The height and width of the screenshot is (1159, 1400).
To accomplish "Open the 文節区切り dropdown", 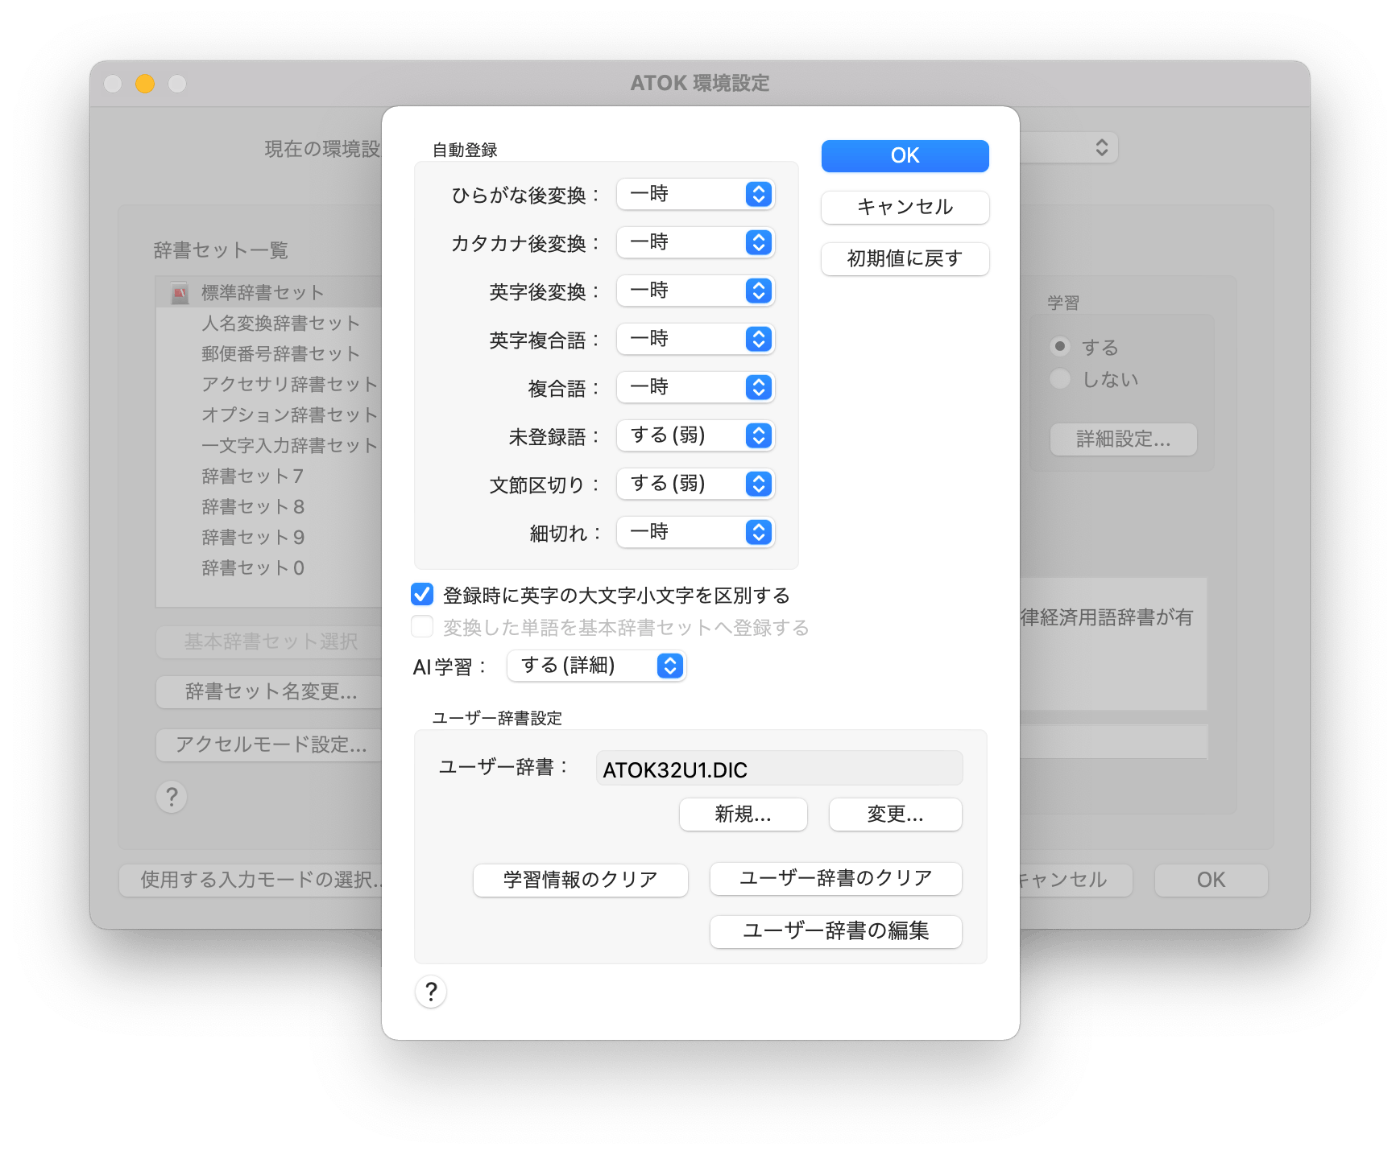I will [695, 484].
